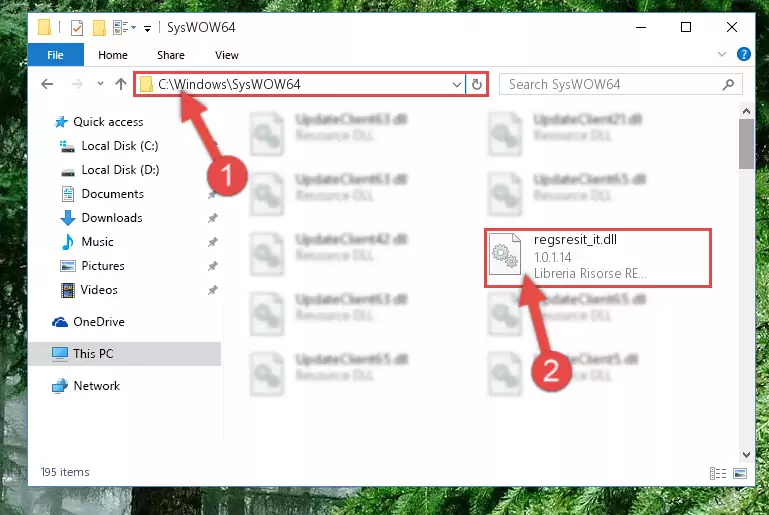Click the Forward navigation arrow
The image size is (769, 515).
tap(77, 84)
